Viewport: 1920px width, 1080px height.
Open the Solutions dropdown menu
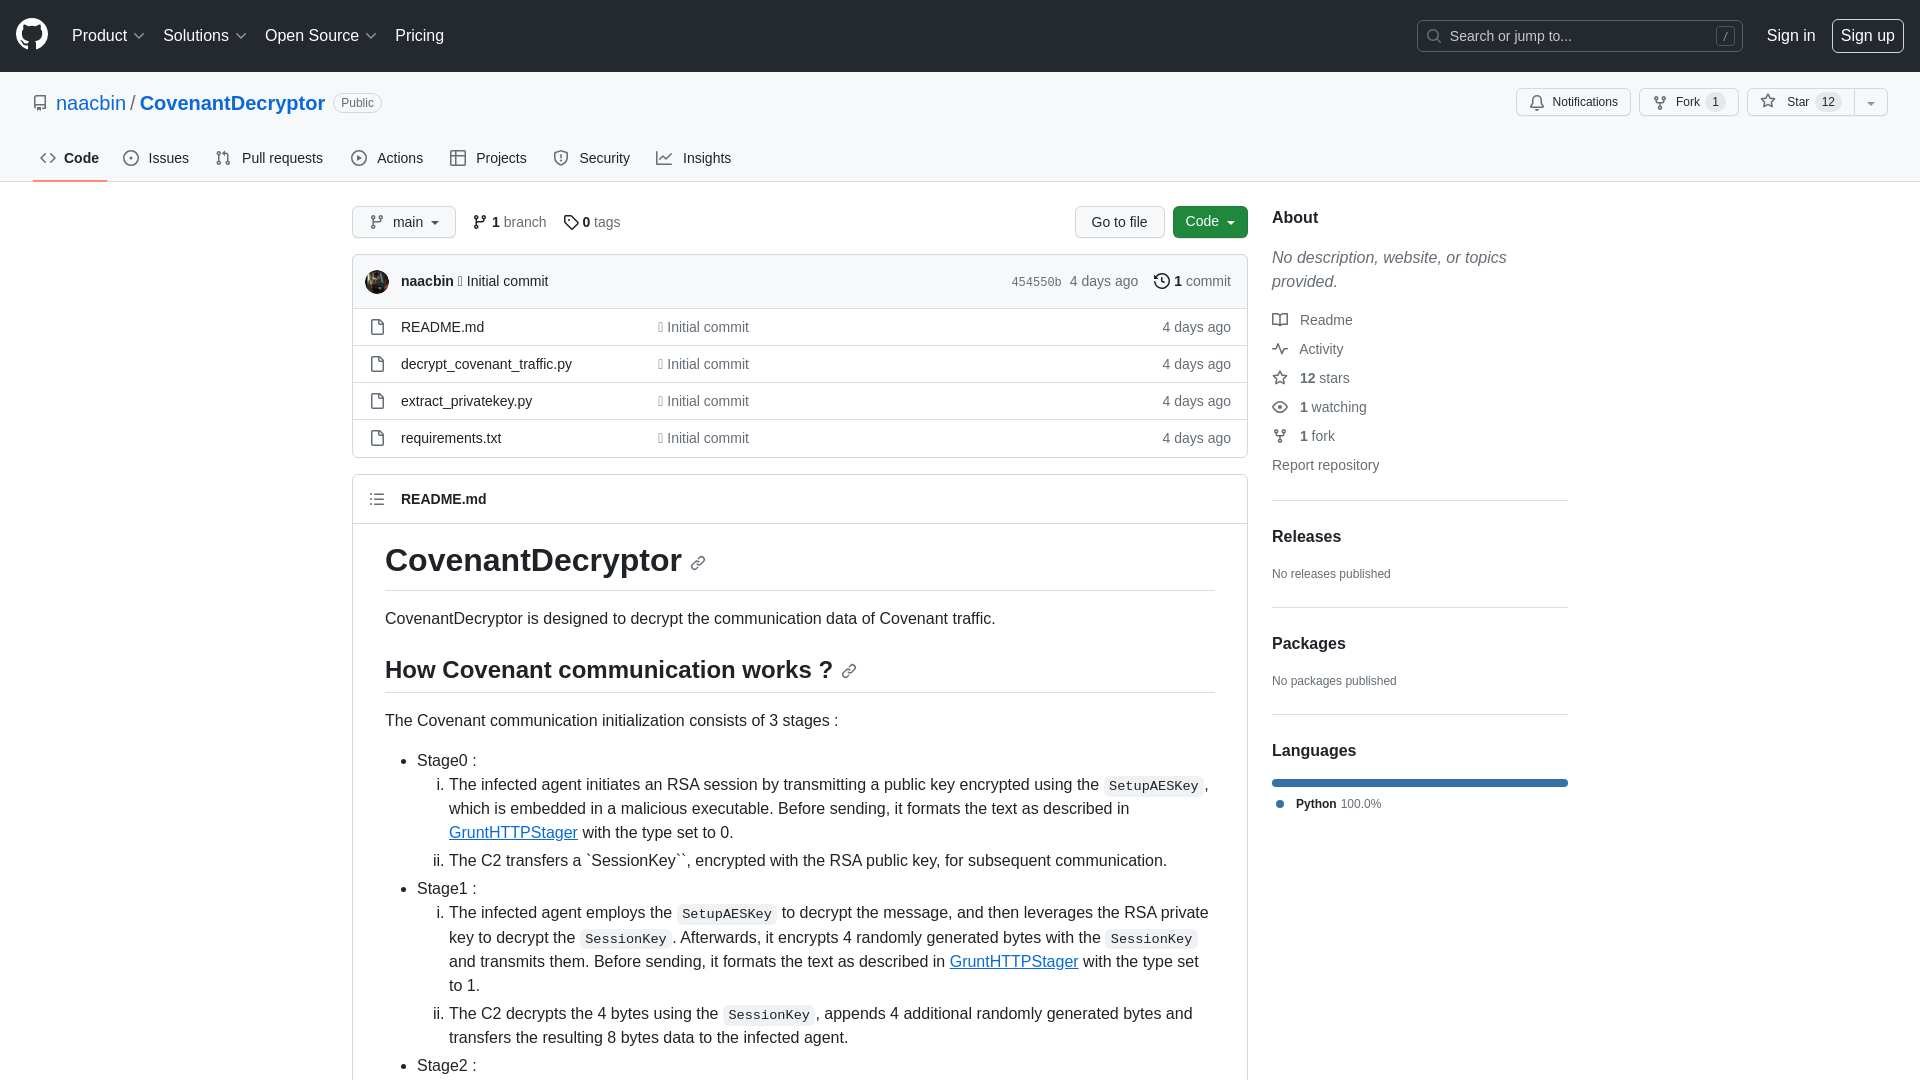click(x=204, y=36)
